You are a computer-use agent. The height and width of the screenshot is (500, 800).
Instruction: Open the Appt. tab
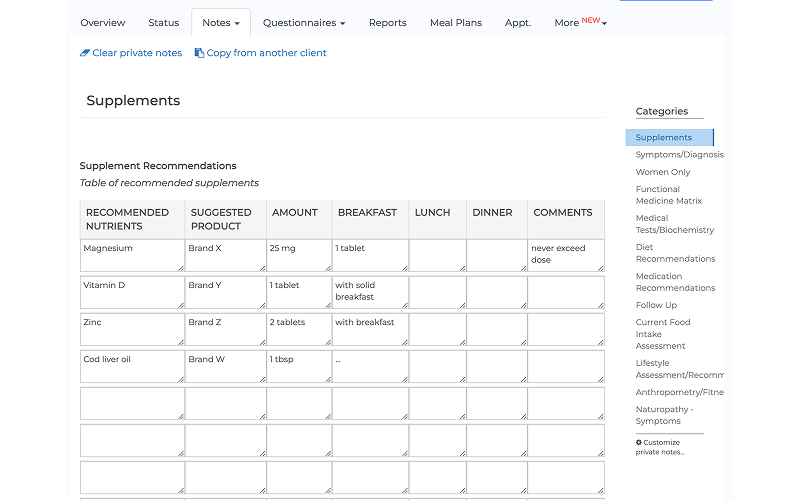click(x=518, y=23)
